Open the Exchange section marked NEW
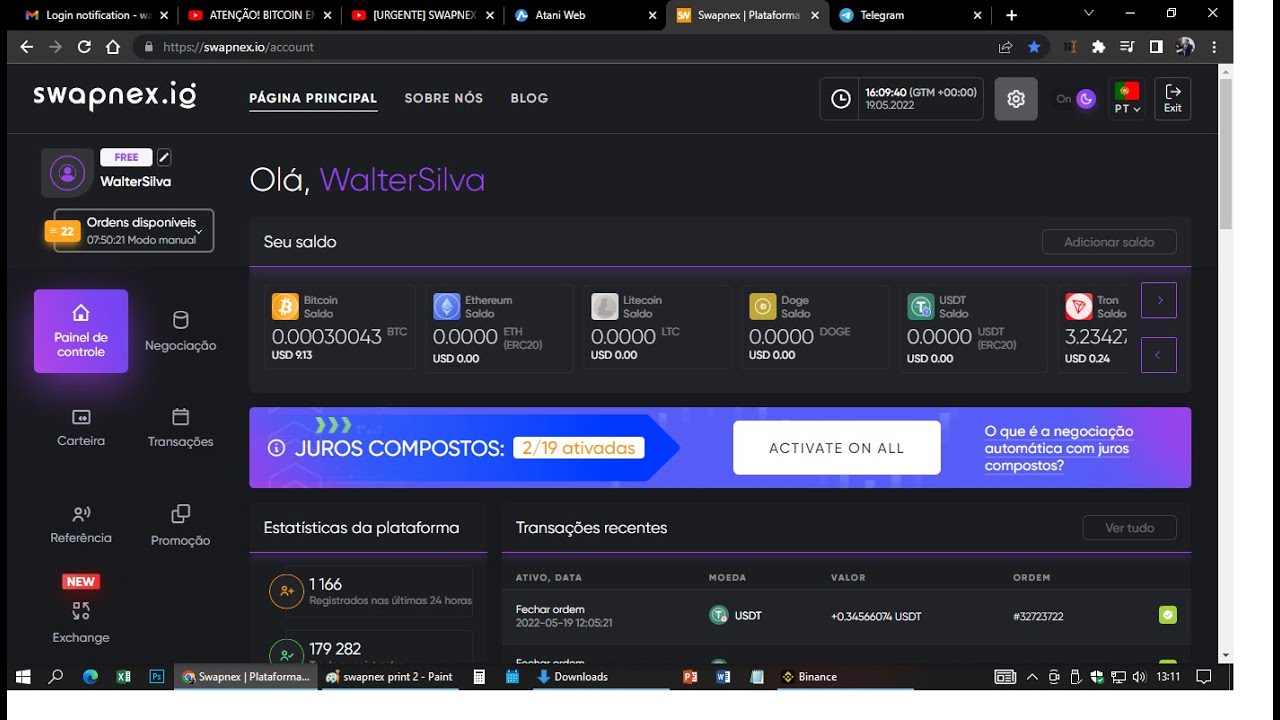 81,610
